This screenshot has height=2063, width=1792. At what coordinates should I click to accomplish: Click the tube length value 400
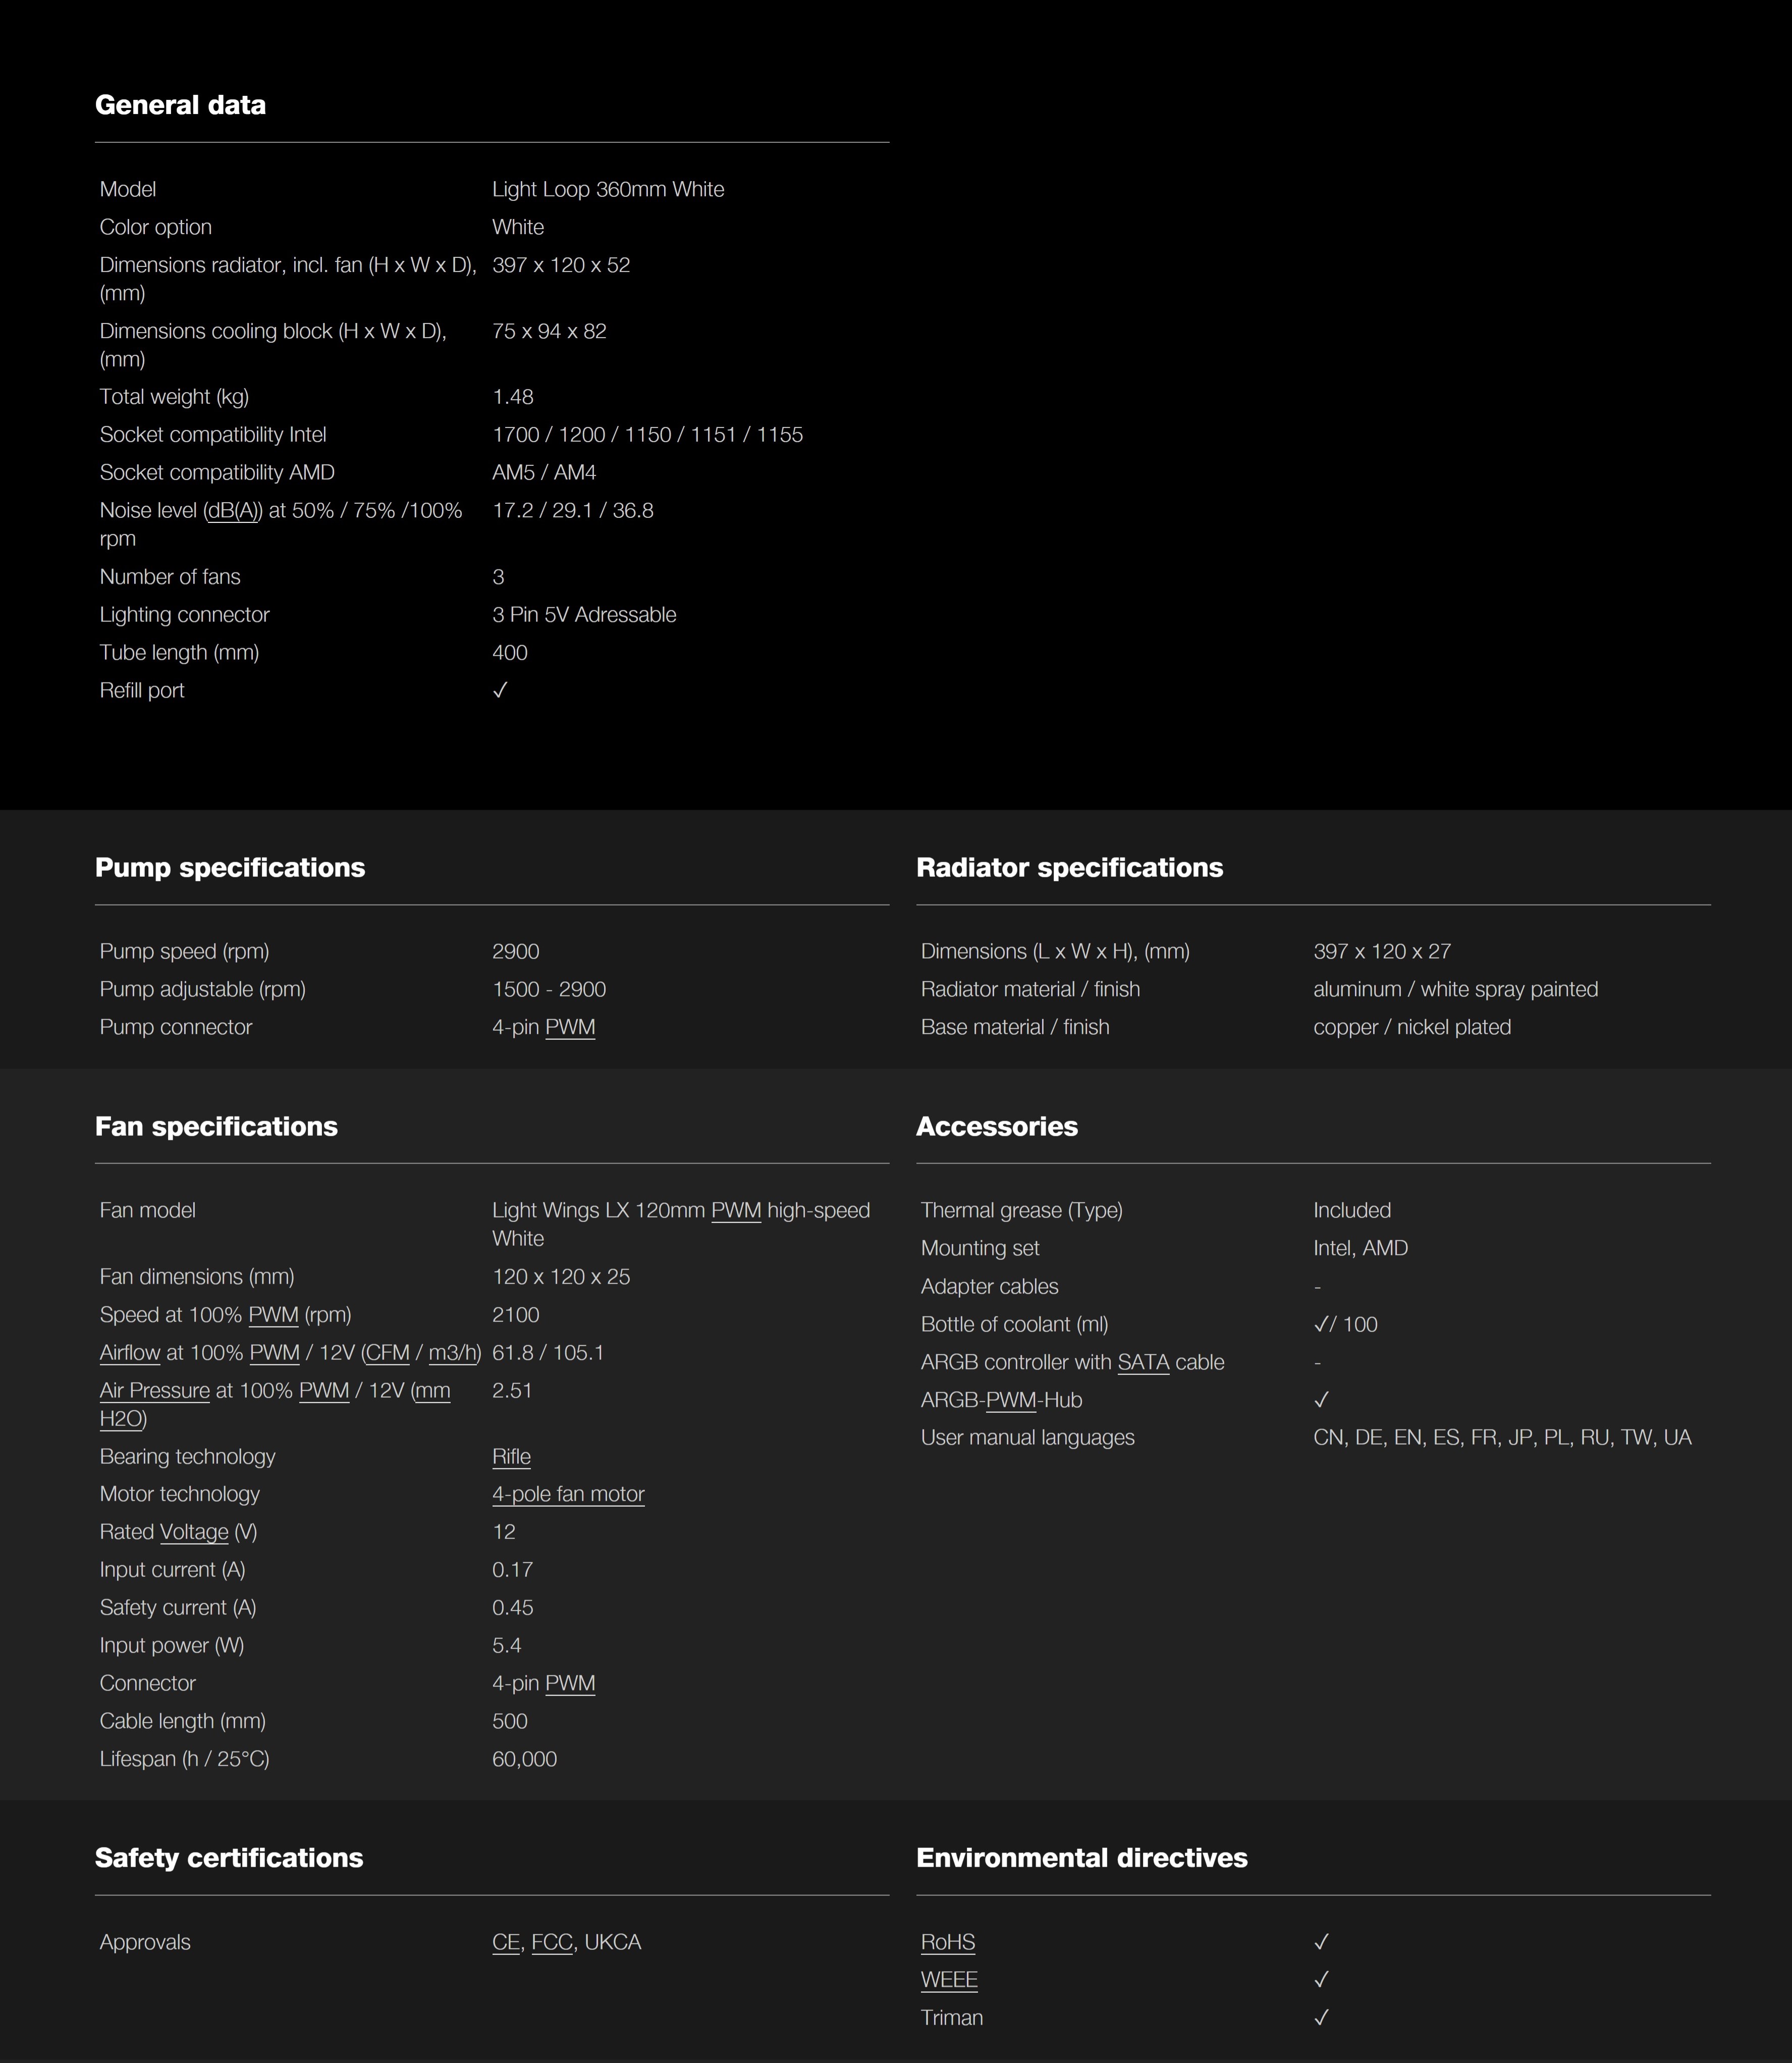click(510, 653)
